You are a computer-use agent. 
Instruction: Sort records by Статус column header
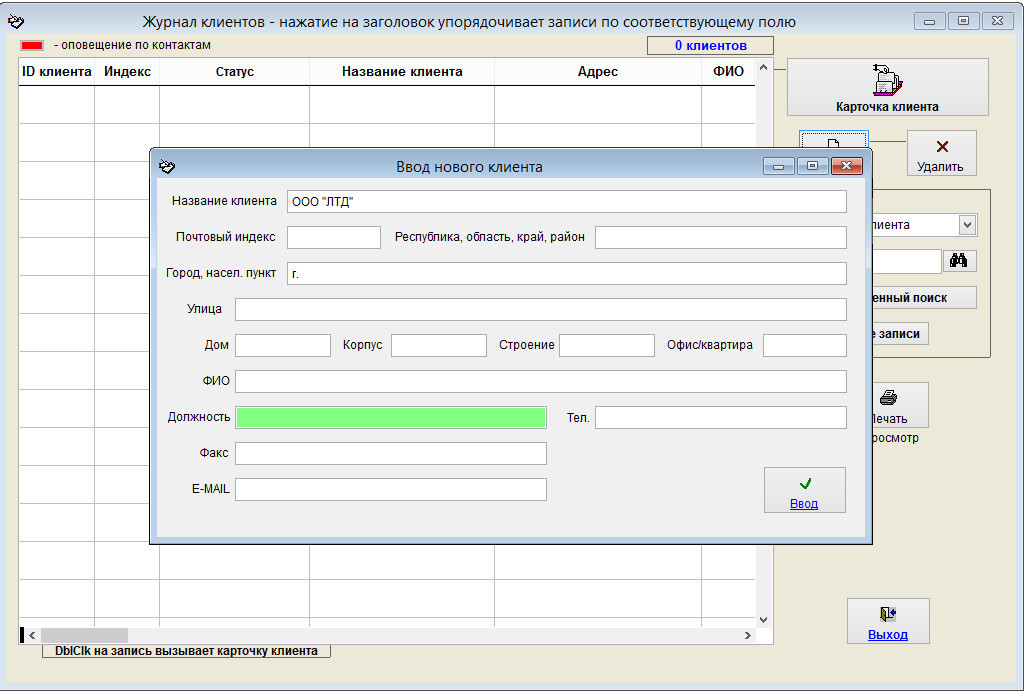[x=234, y=72]
